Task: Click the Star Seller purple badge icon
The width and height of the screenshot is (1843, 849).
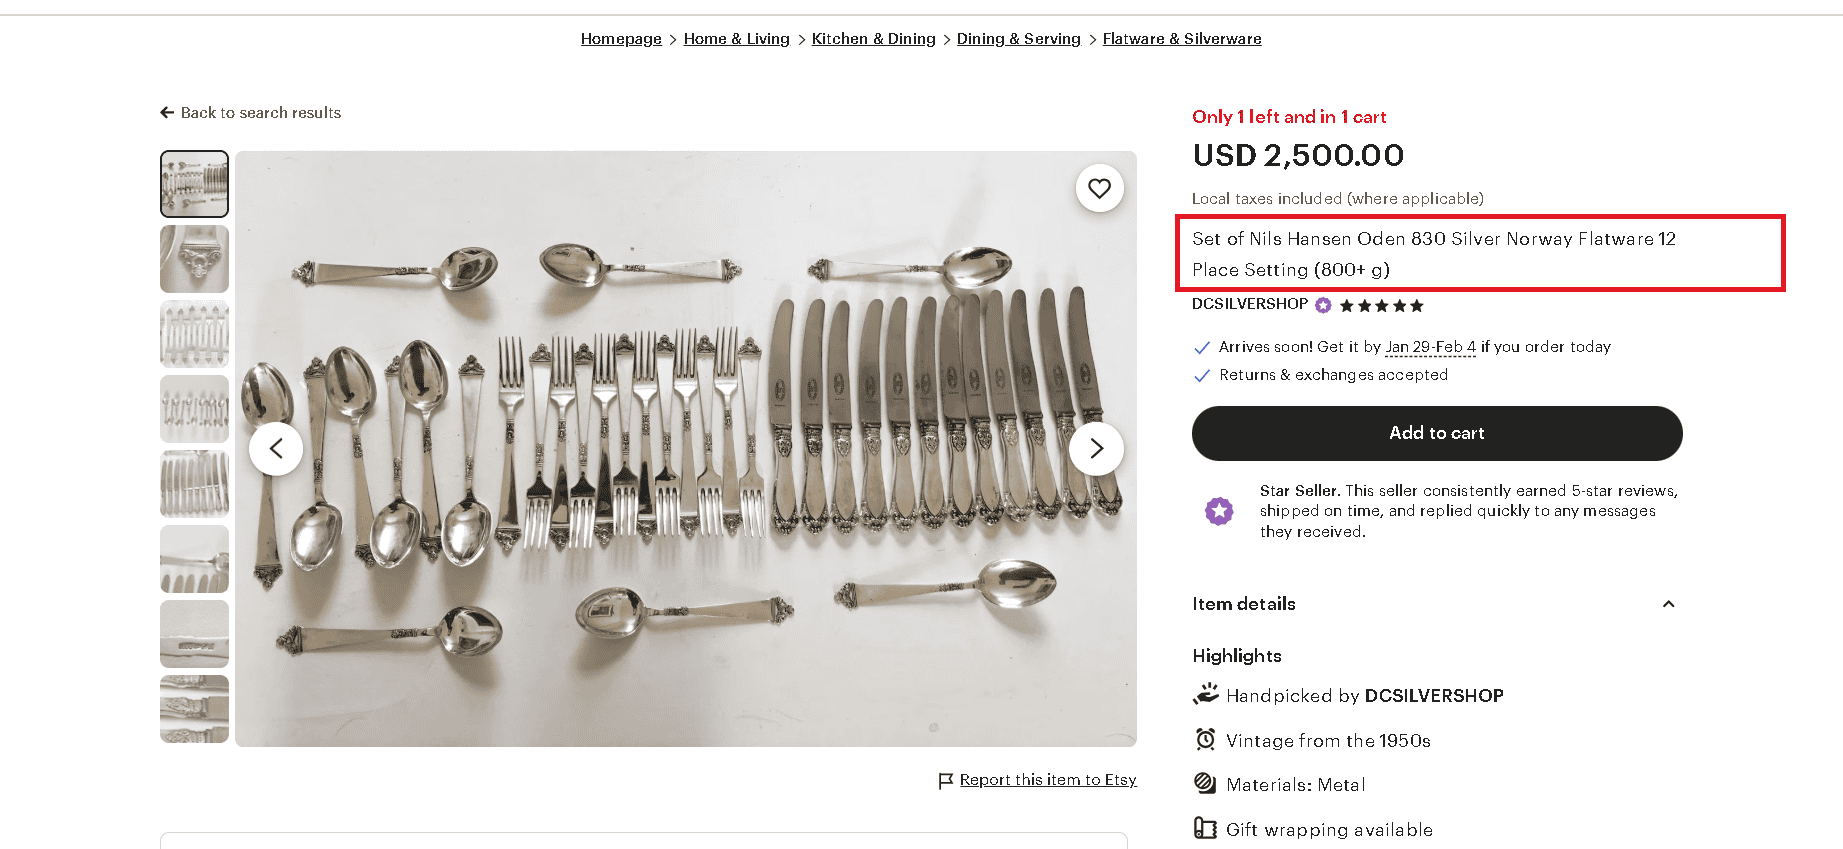Action: (x=1219, y=511)
